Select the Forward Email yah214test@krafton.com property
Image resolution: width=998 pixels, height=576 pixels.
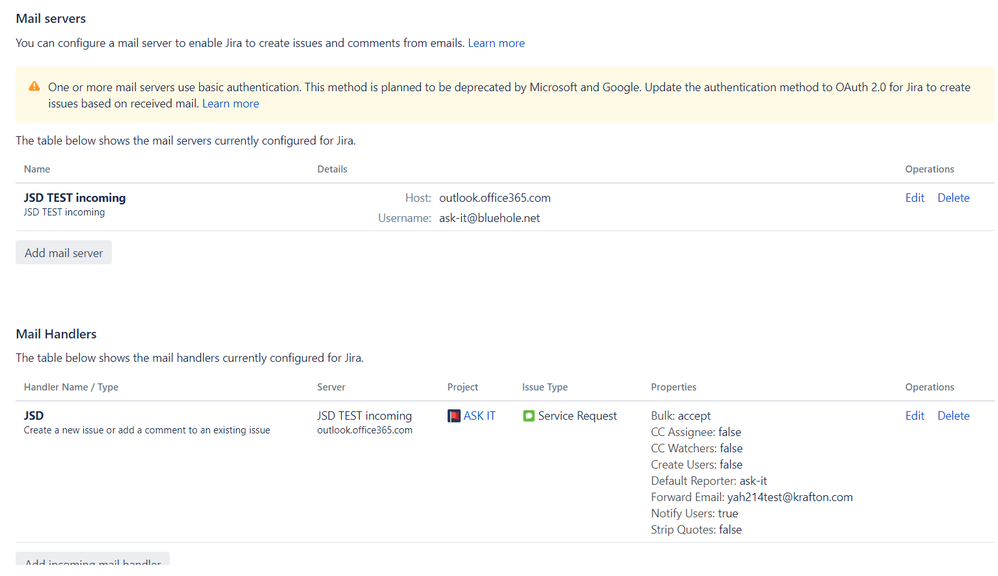[752, 497]
